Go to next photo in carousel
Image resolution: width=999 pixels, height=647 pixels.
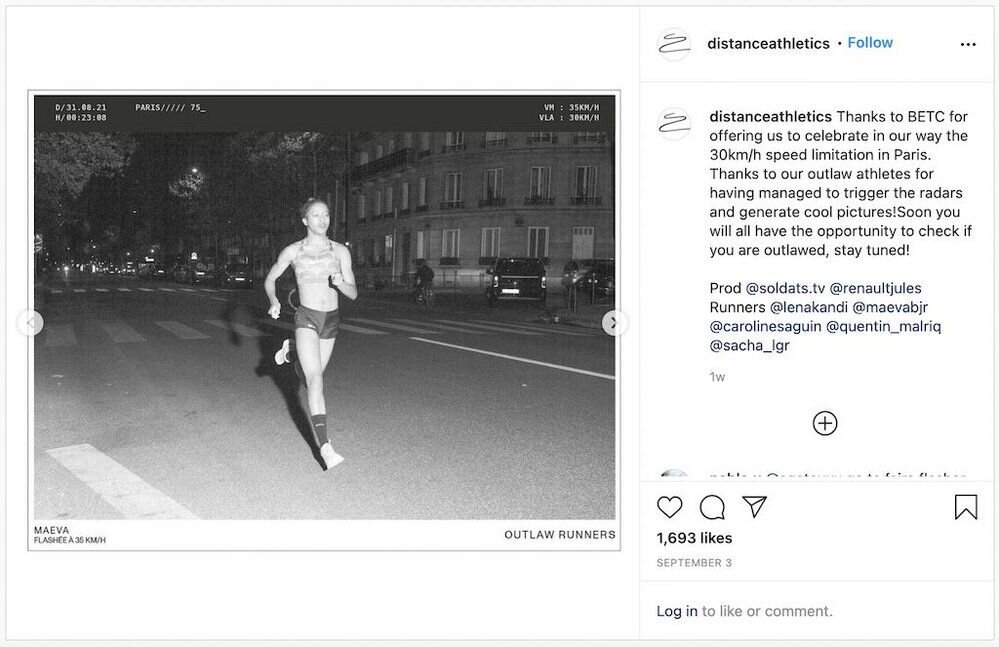pos(614,323)
